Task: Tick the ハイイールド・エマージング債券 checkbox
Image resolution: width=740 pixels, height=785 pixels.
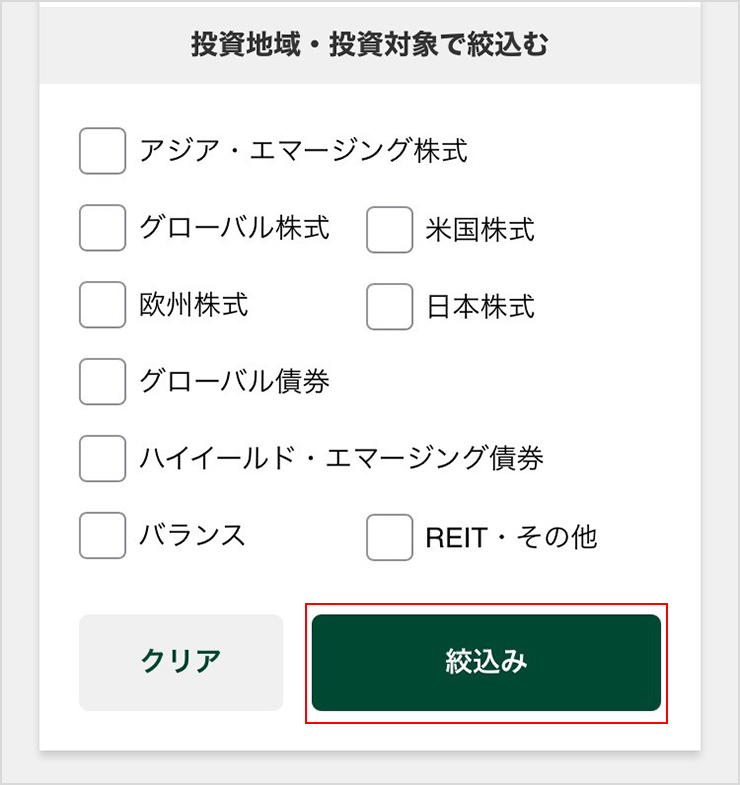Action: coord(102,459)
